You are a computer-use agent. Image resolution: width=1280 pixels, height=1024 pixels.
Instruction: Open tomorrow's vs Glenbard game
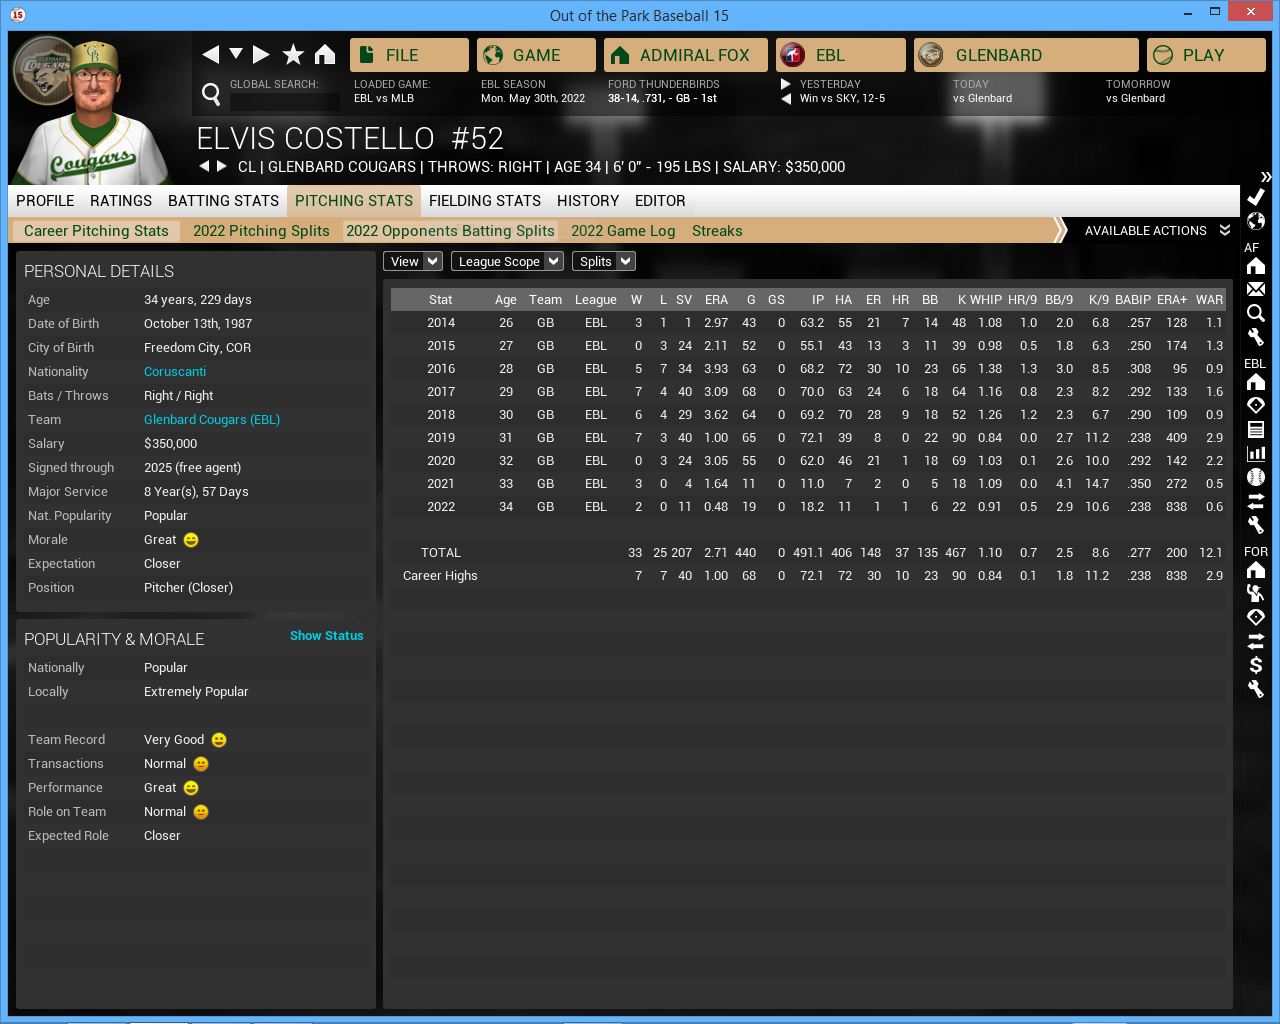[x=1135, y=99]
